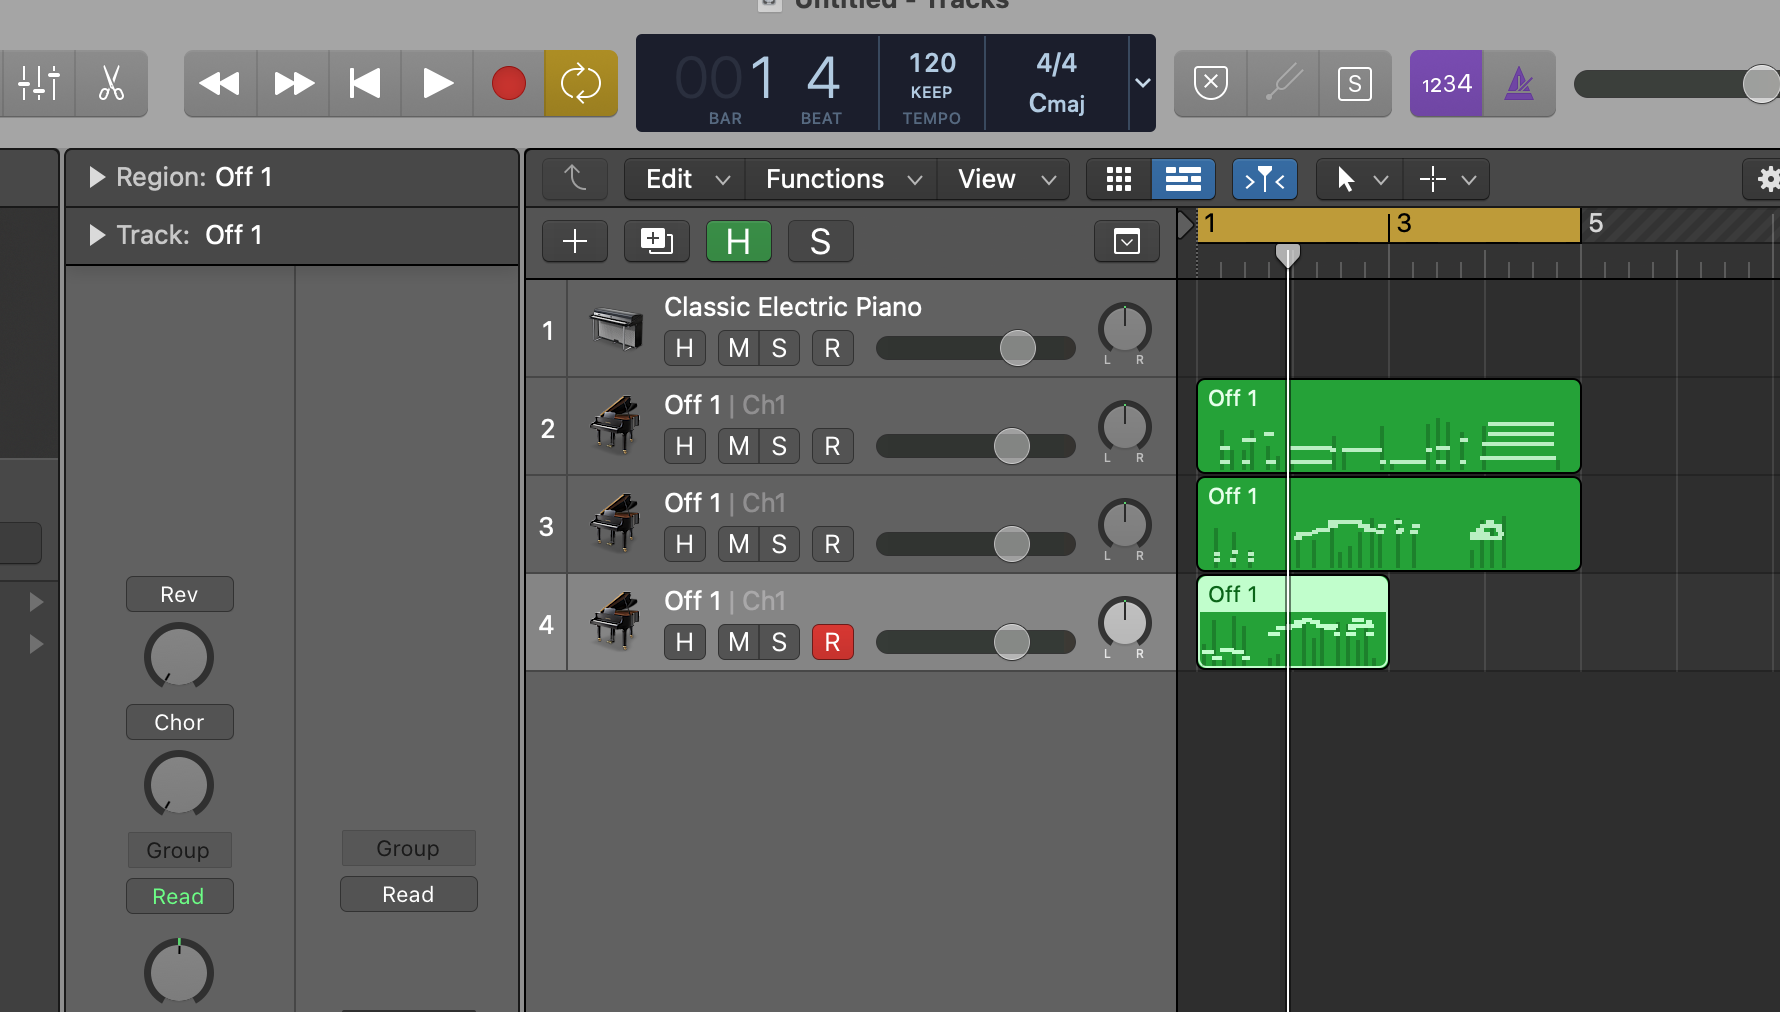1780x1012 pixels.
Task: Open the scissors Editors button
Action: (111, 84)
